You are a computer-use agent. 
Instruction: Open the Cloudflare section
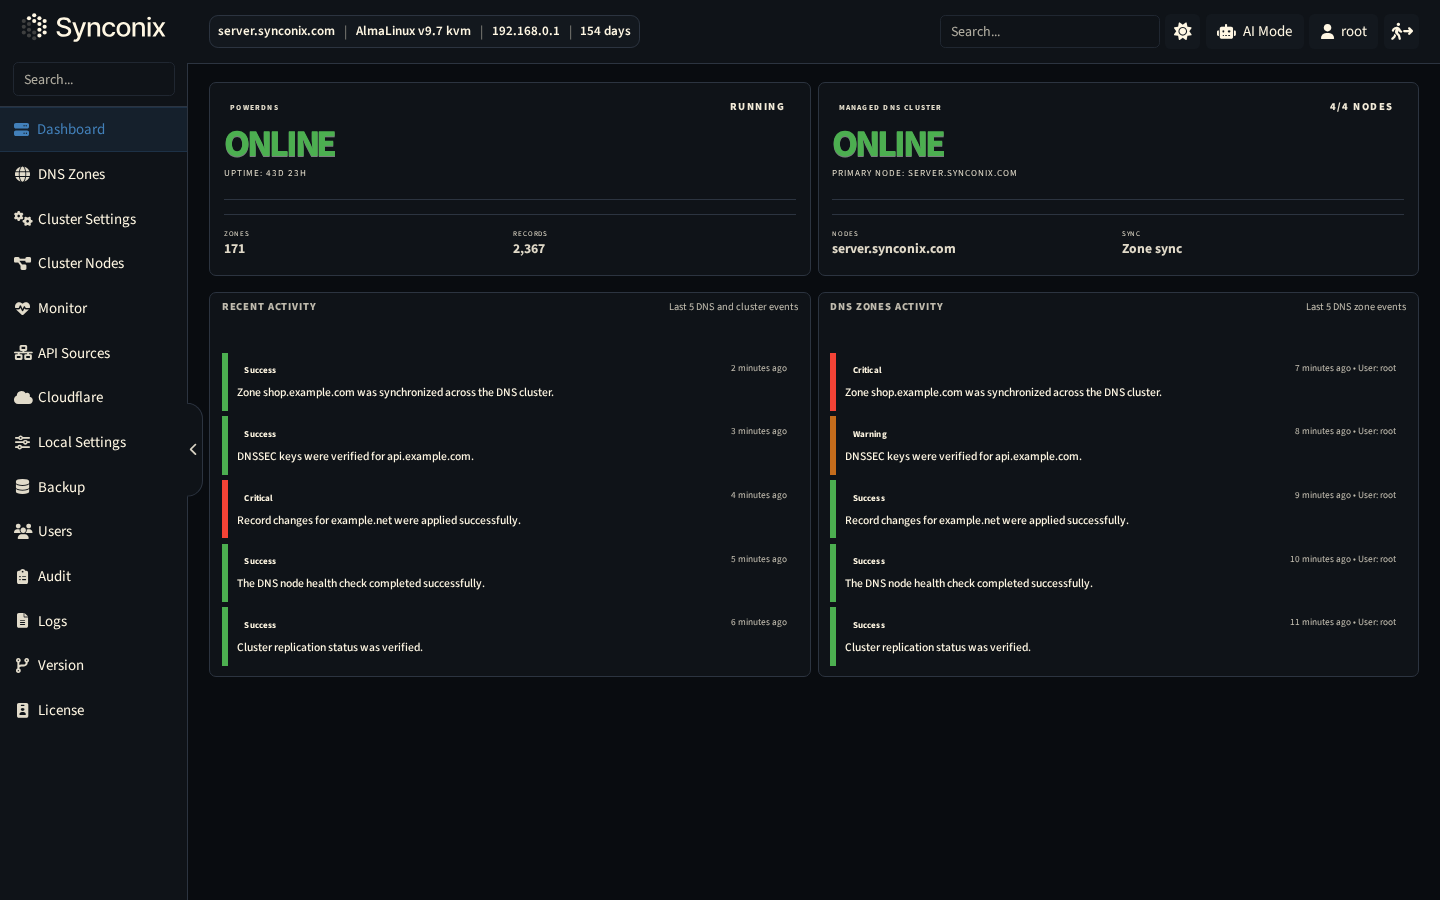pos(93,397)
